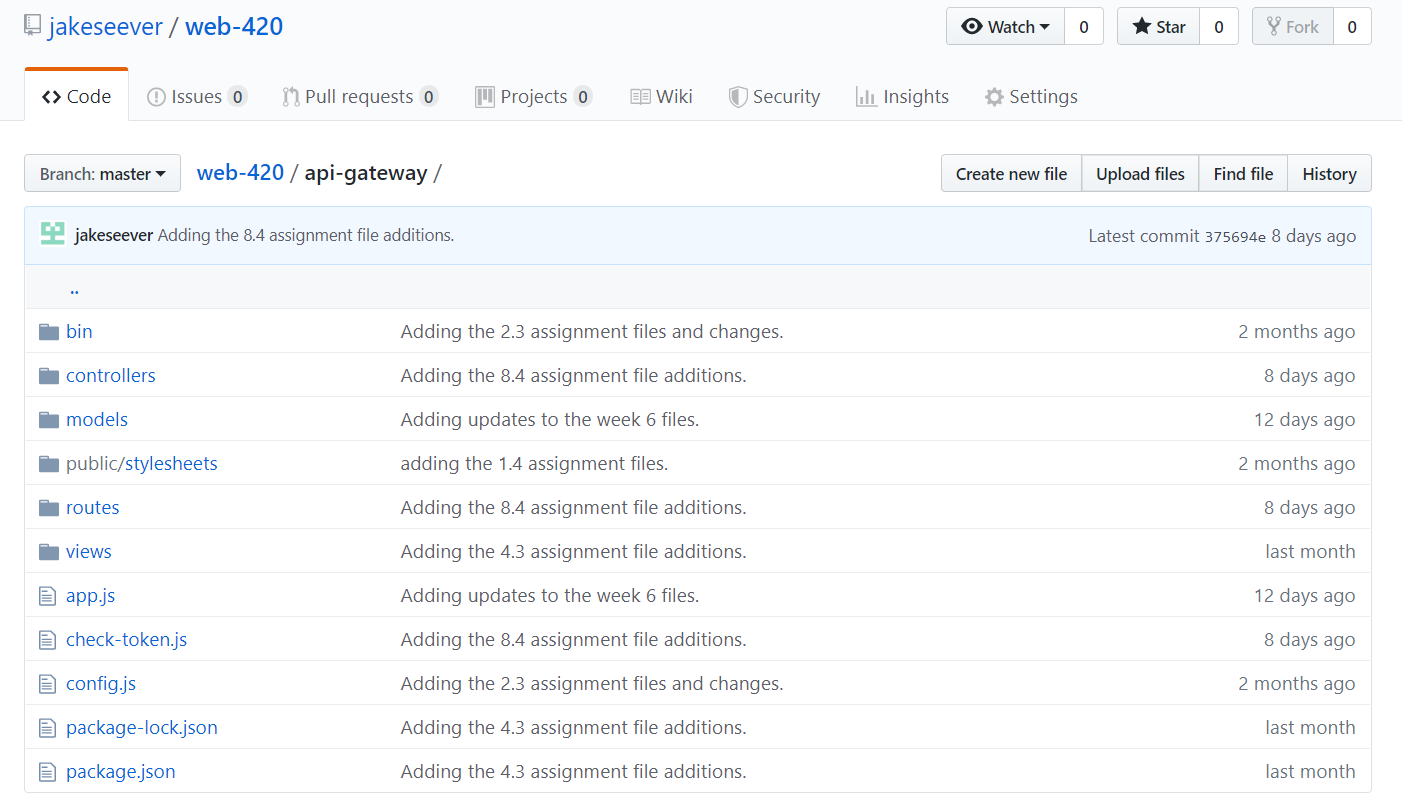Click the Fork button

1292,27
